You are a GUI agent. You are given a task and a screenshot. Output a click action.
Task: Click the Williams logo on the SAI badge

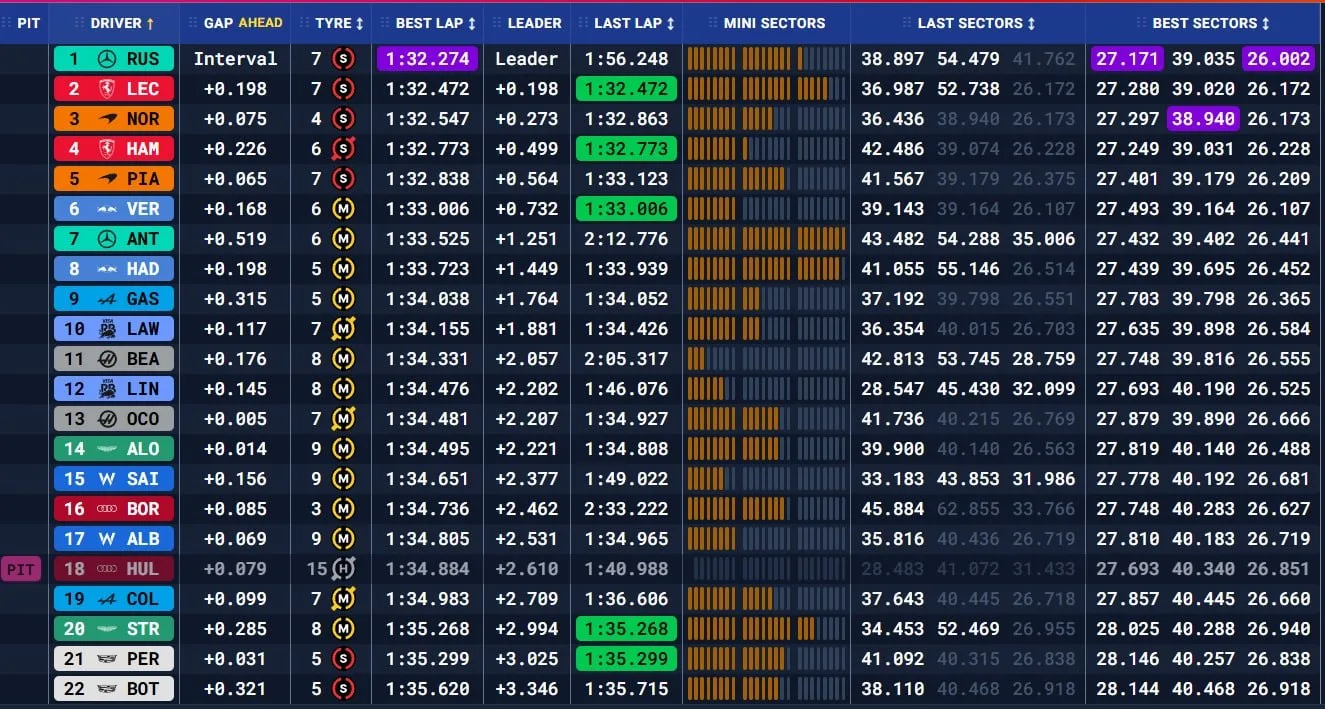107,479
